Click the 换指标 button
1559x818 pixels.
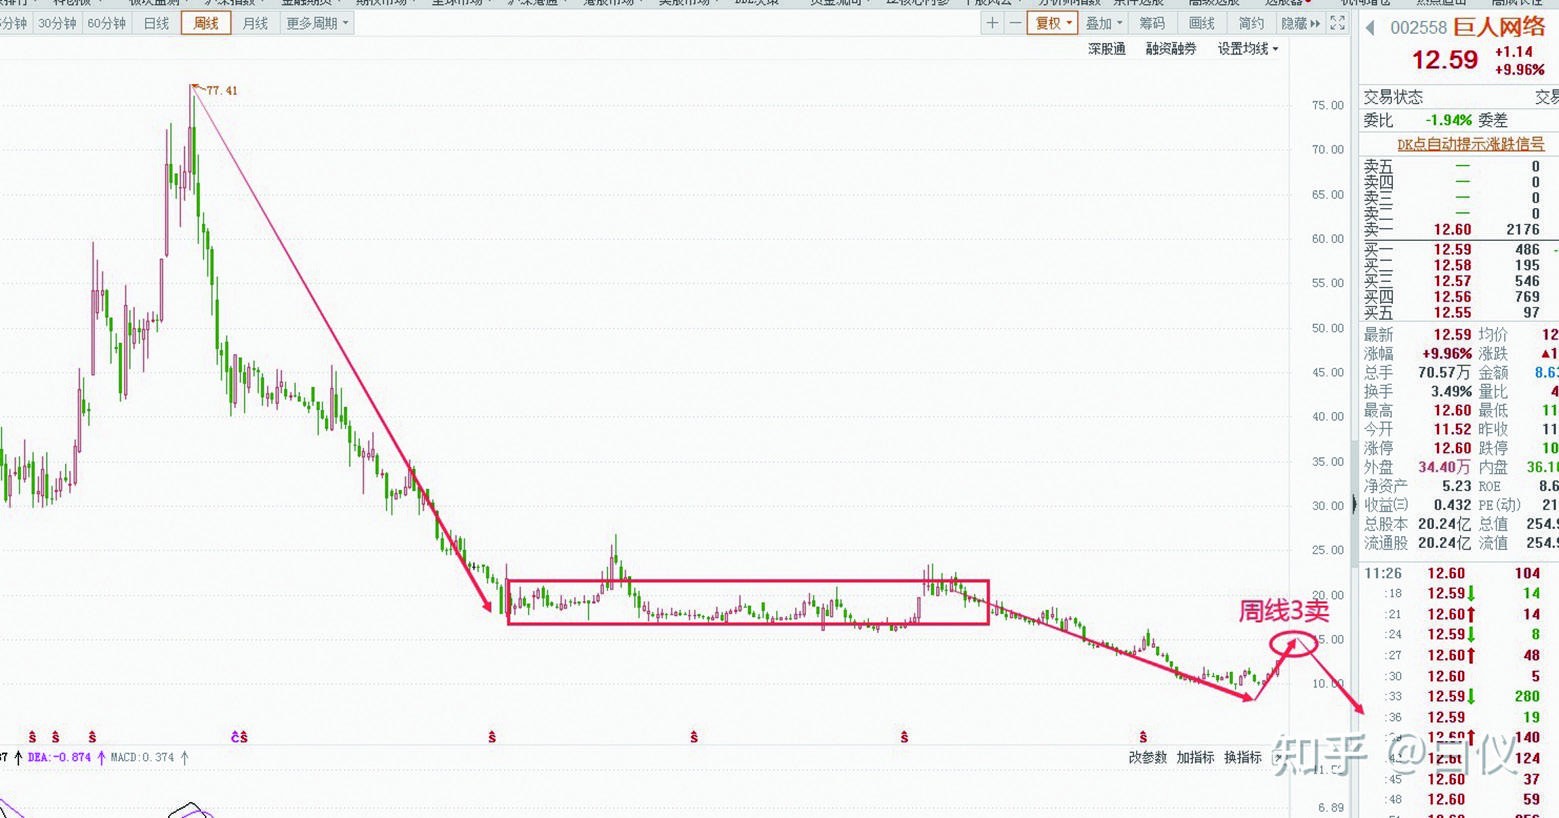(x=1242, y=758)
